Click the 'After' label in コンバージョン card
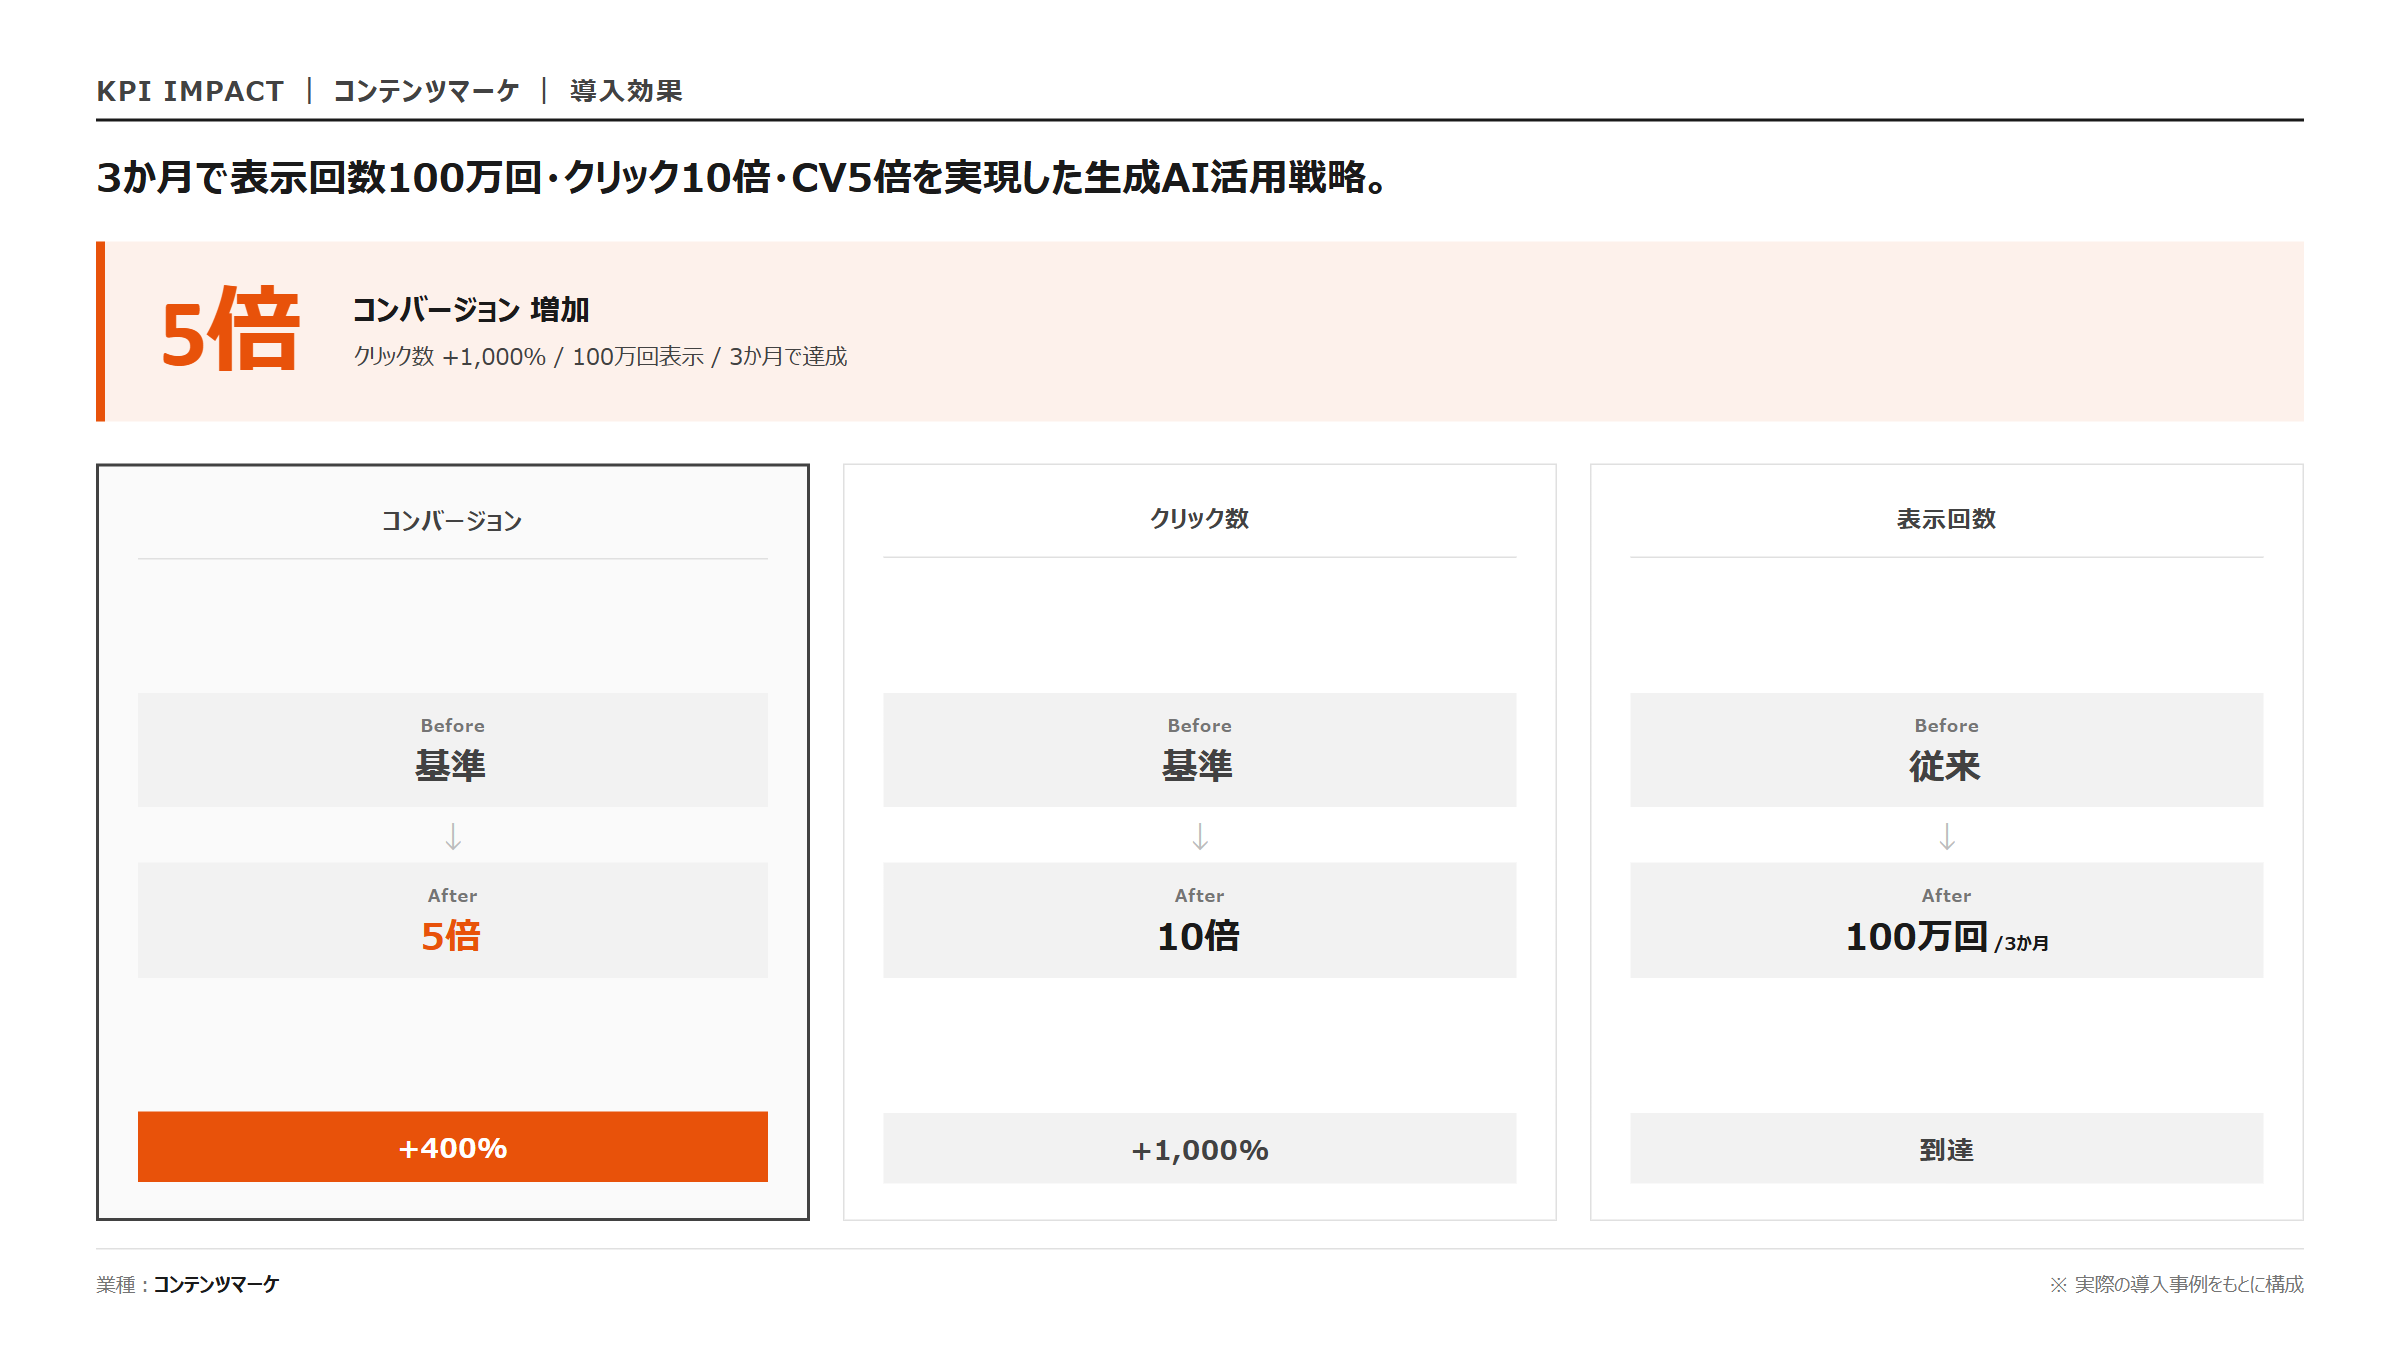The height and width of the screenshot is (1350, 2400). tap(453, 896)
